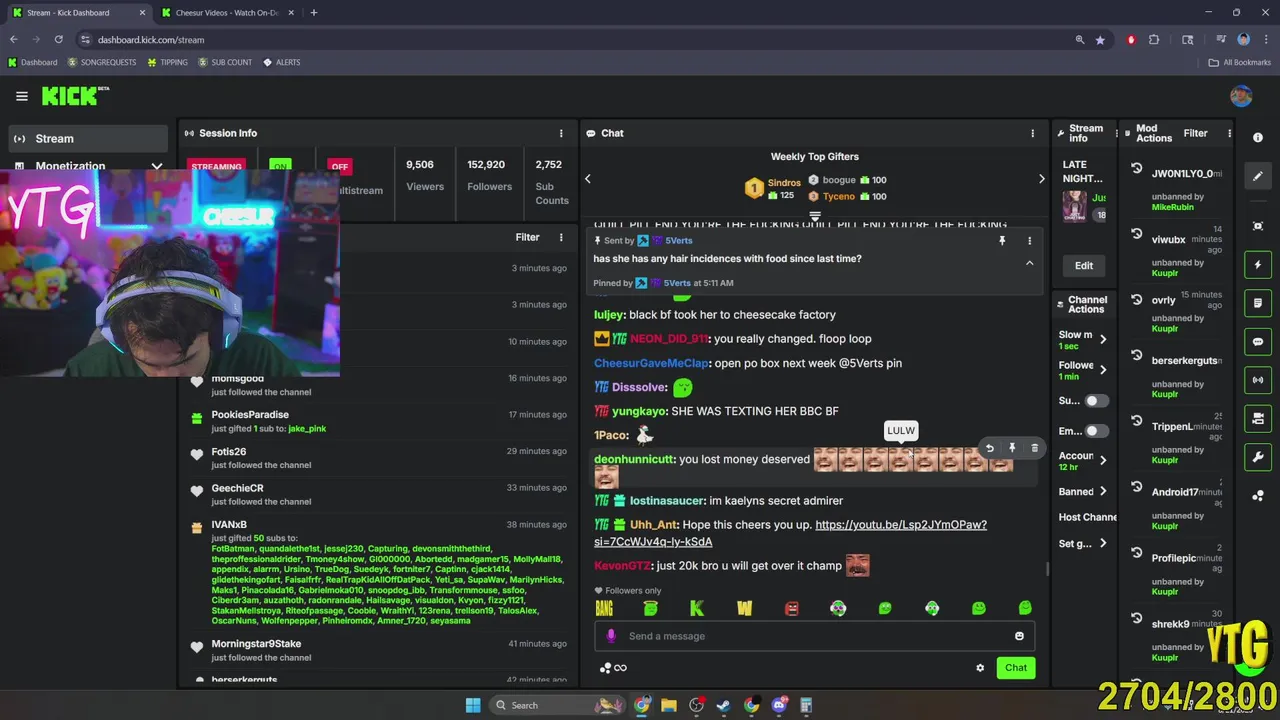
Task: Open the activity feed Filter
Action: click(527, 237)
